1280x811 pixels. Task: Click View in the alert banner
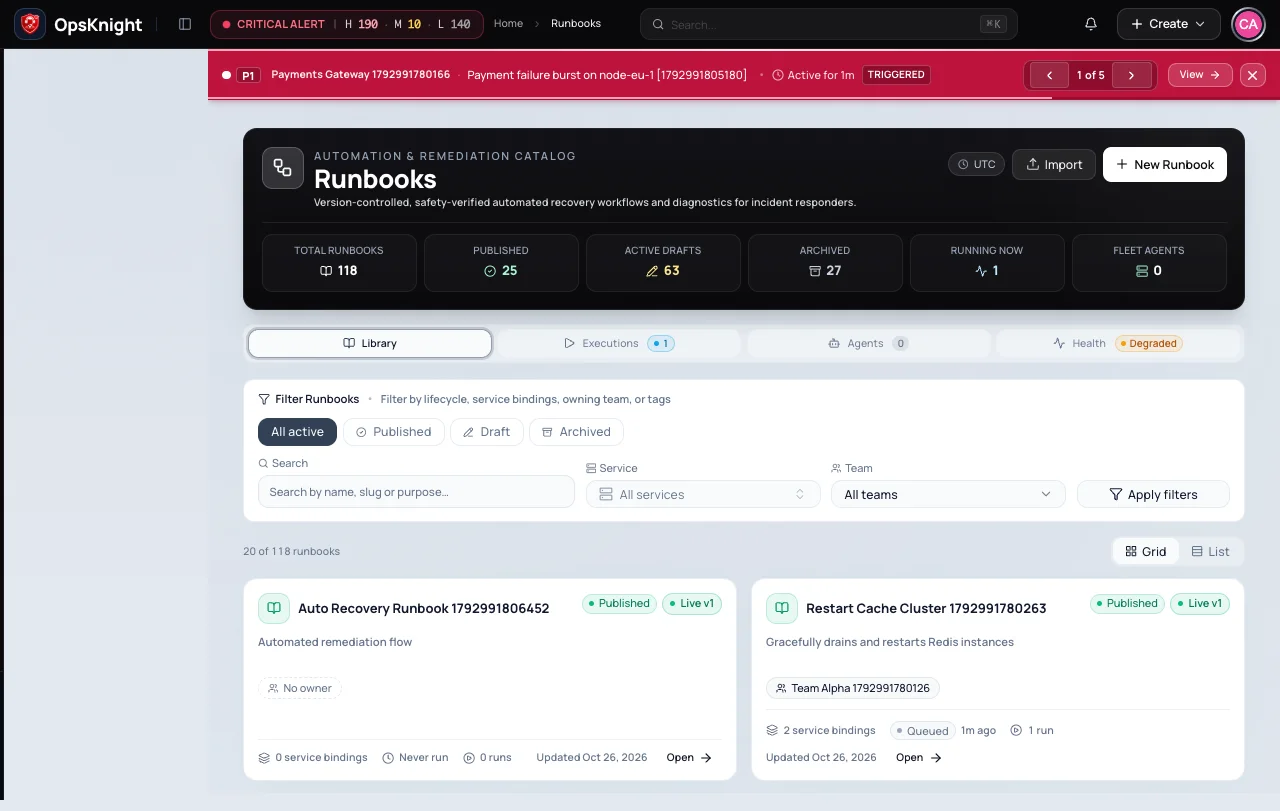[x=1200, y=75]
